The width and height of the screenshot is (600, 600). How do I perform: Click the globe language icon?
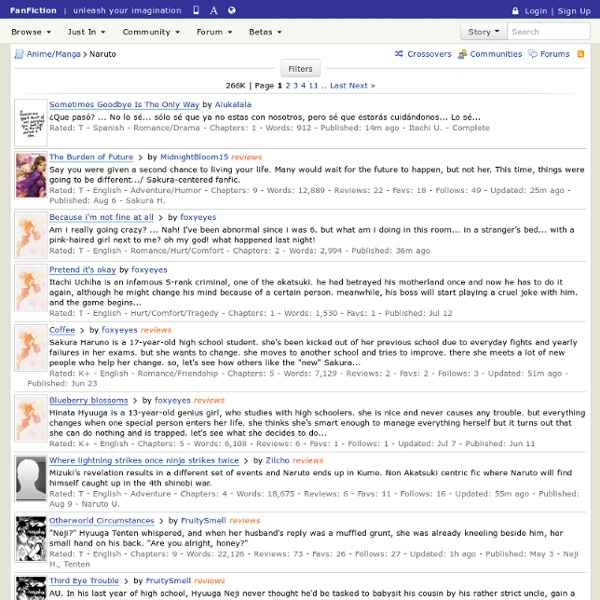tap(232, 10)
